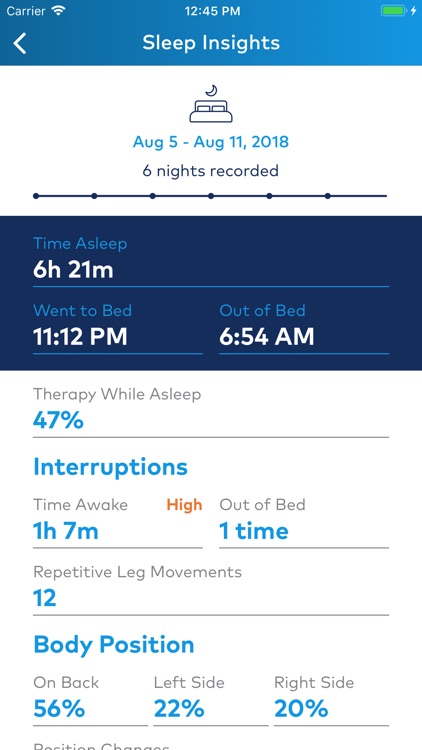Tap the back arrow icon

pos(20,43)
